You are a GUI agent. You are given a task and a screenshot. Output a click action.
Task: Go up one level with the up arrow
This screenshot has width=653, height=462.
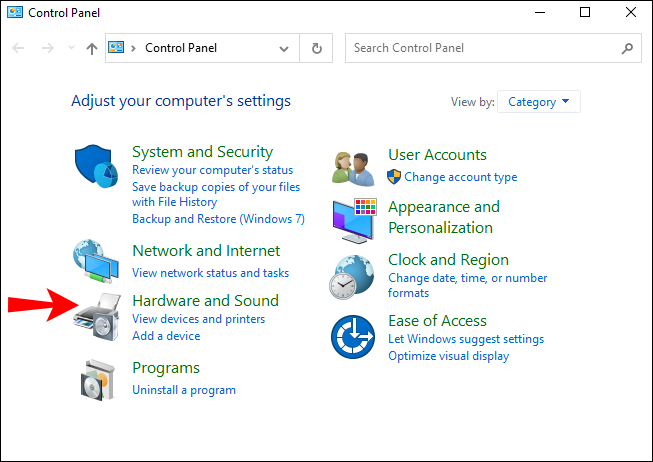tap(92, 48)
